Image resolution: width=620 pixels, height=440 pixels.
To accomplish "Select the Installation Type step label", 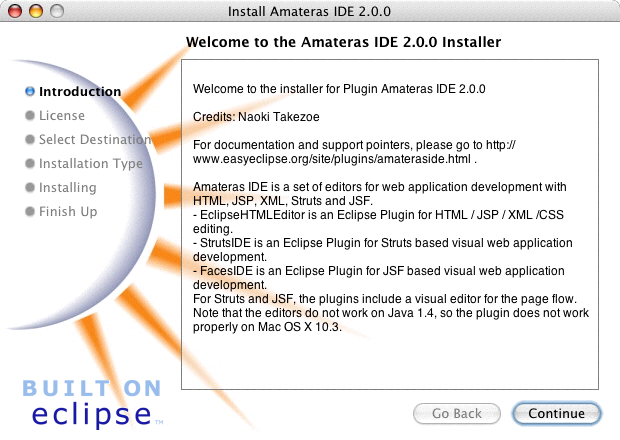I will point(91,164).
